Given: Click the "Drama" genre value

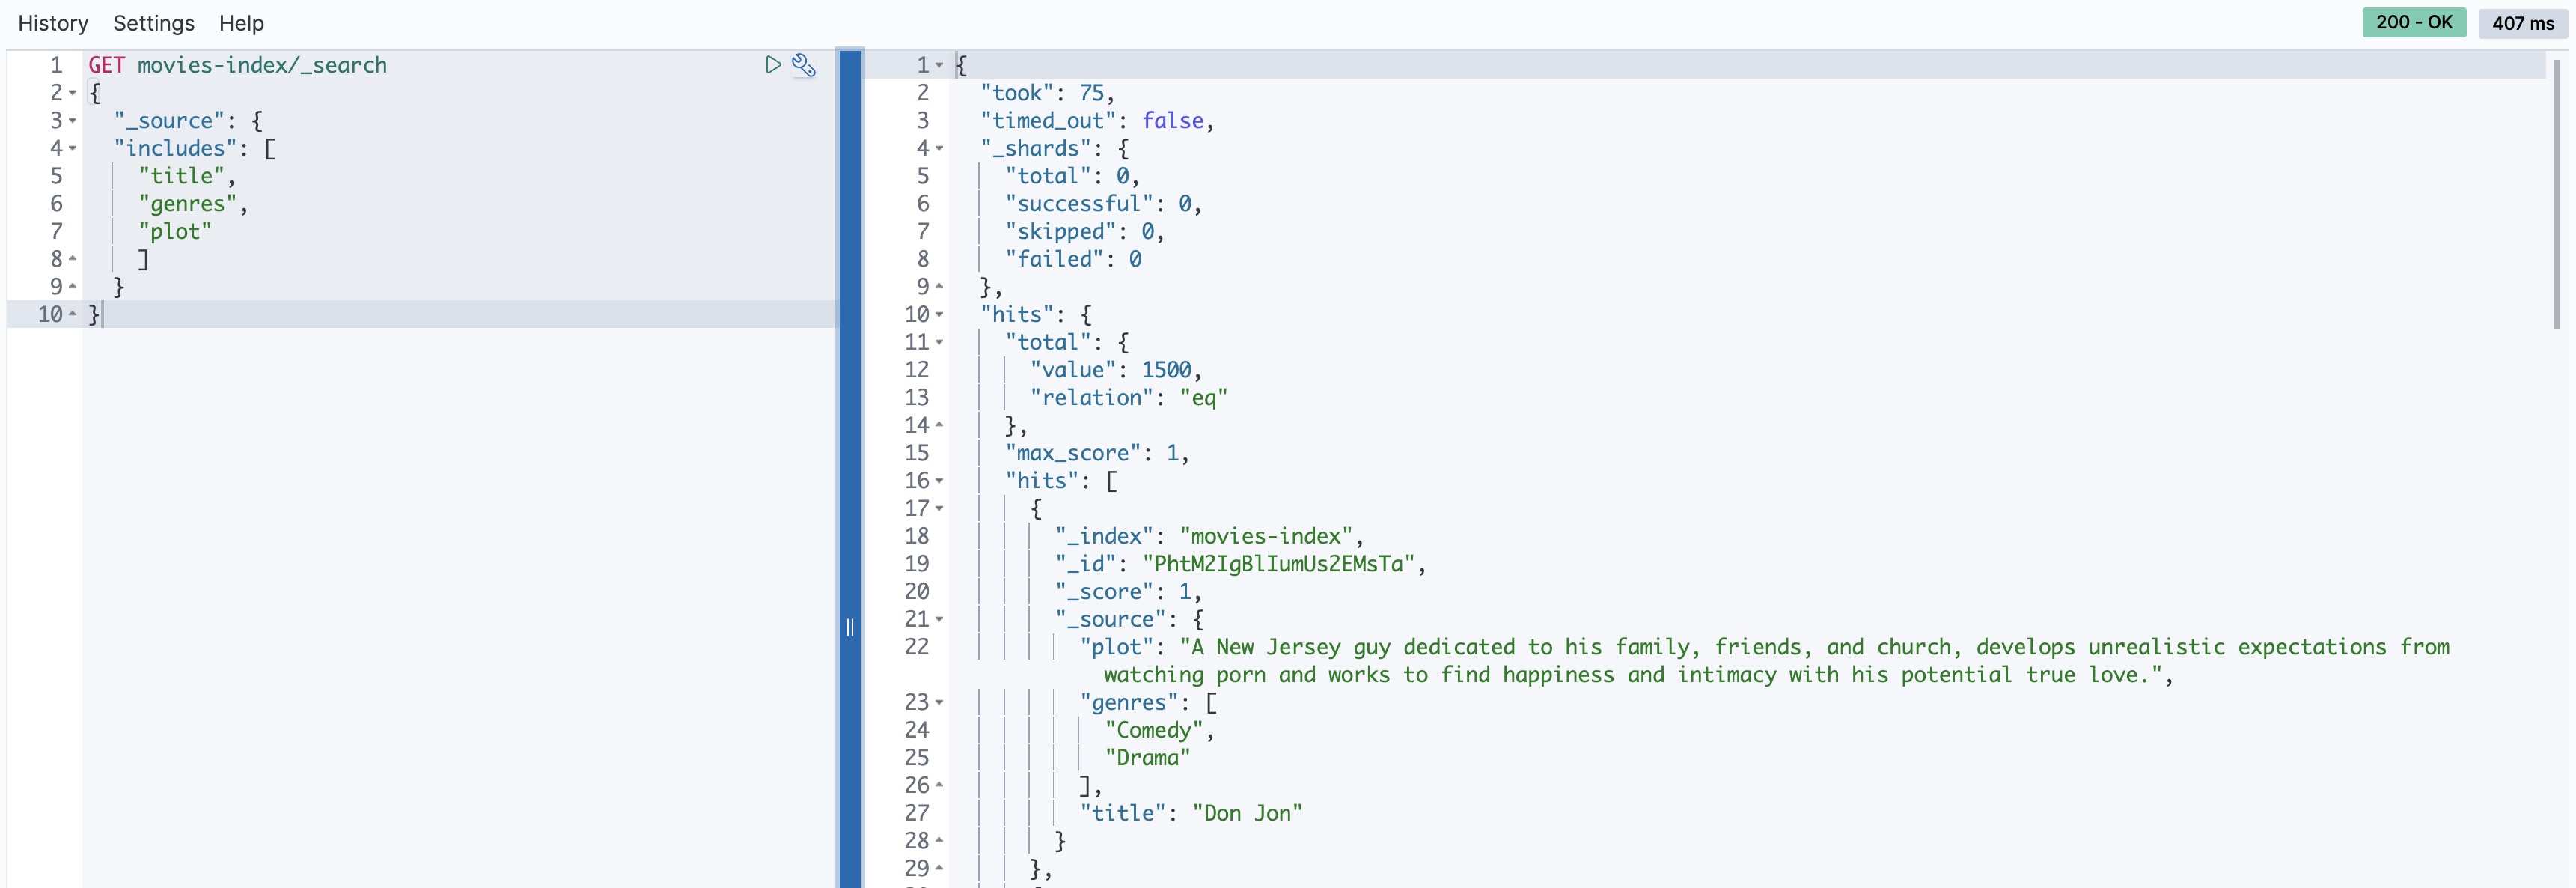Looking at the screenshot, I should point(1147,759).
